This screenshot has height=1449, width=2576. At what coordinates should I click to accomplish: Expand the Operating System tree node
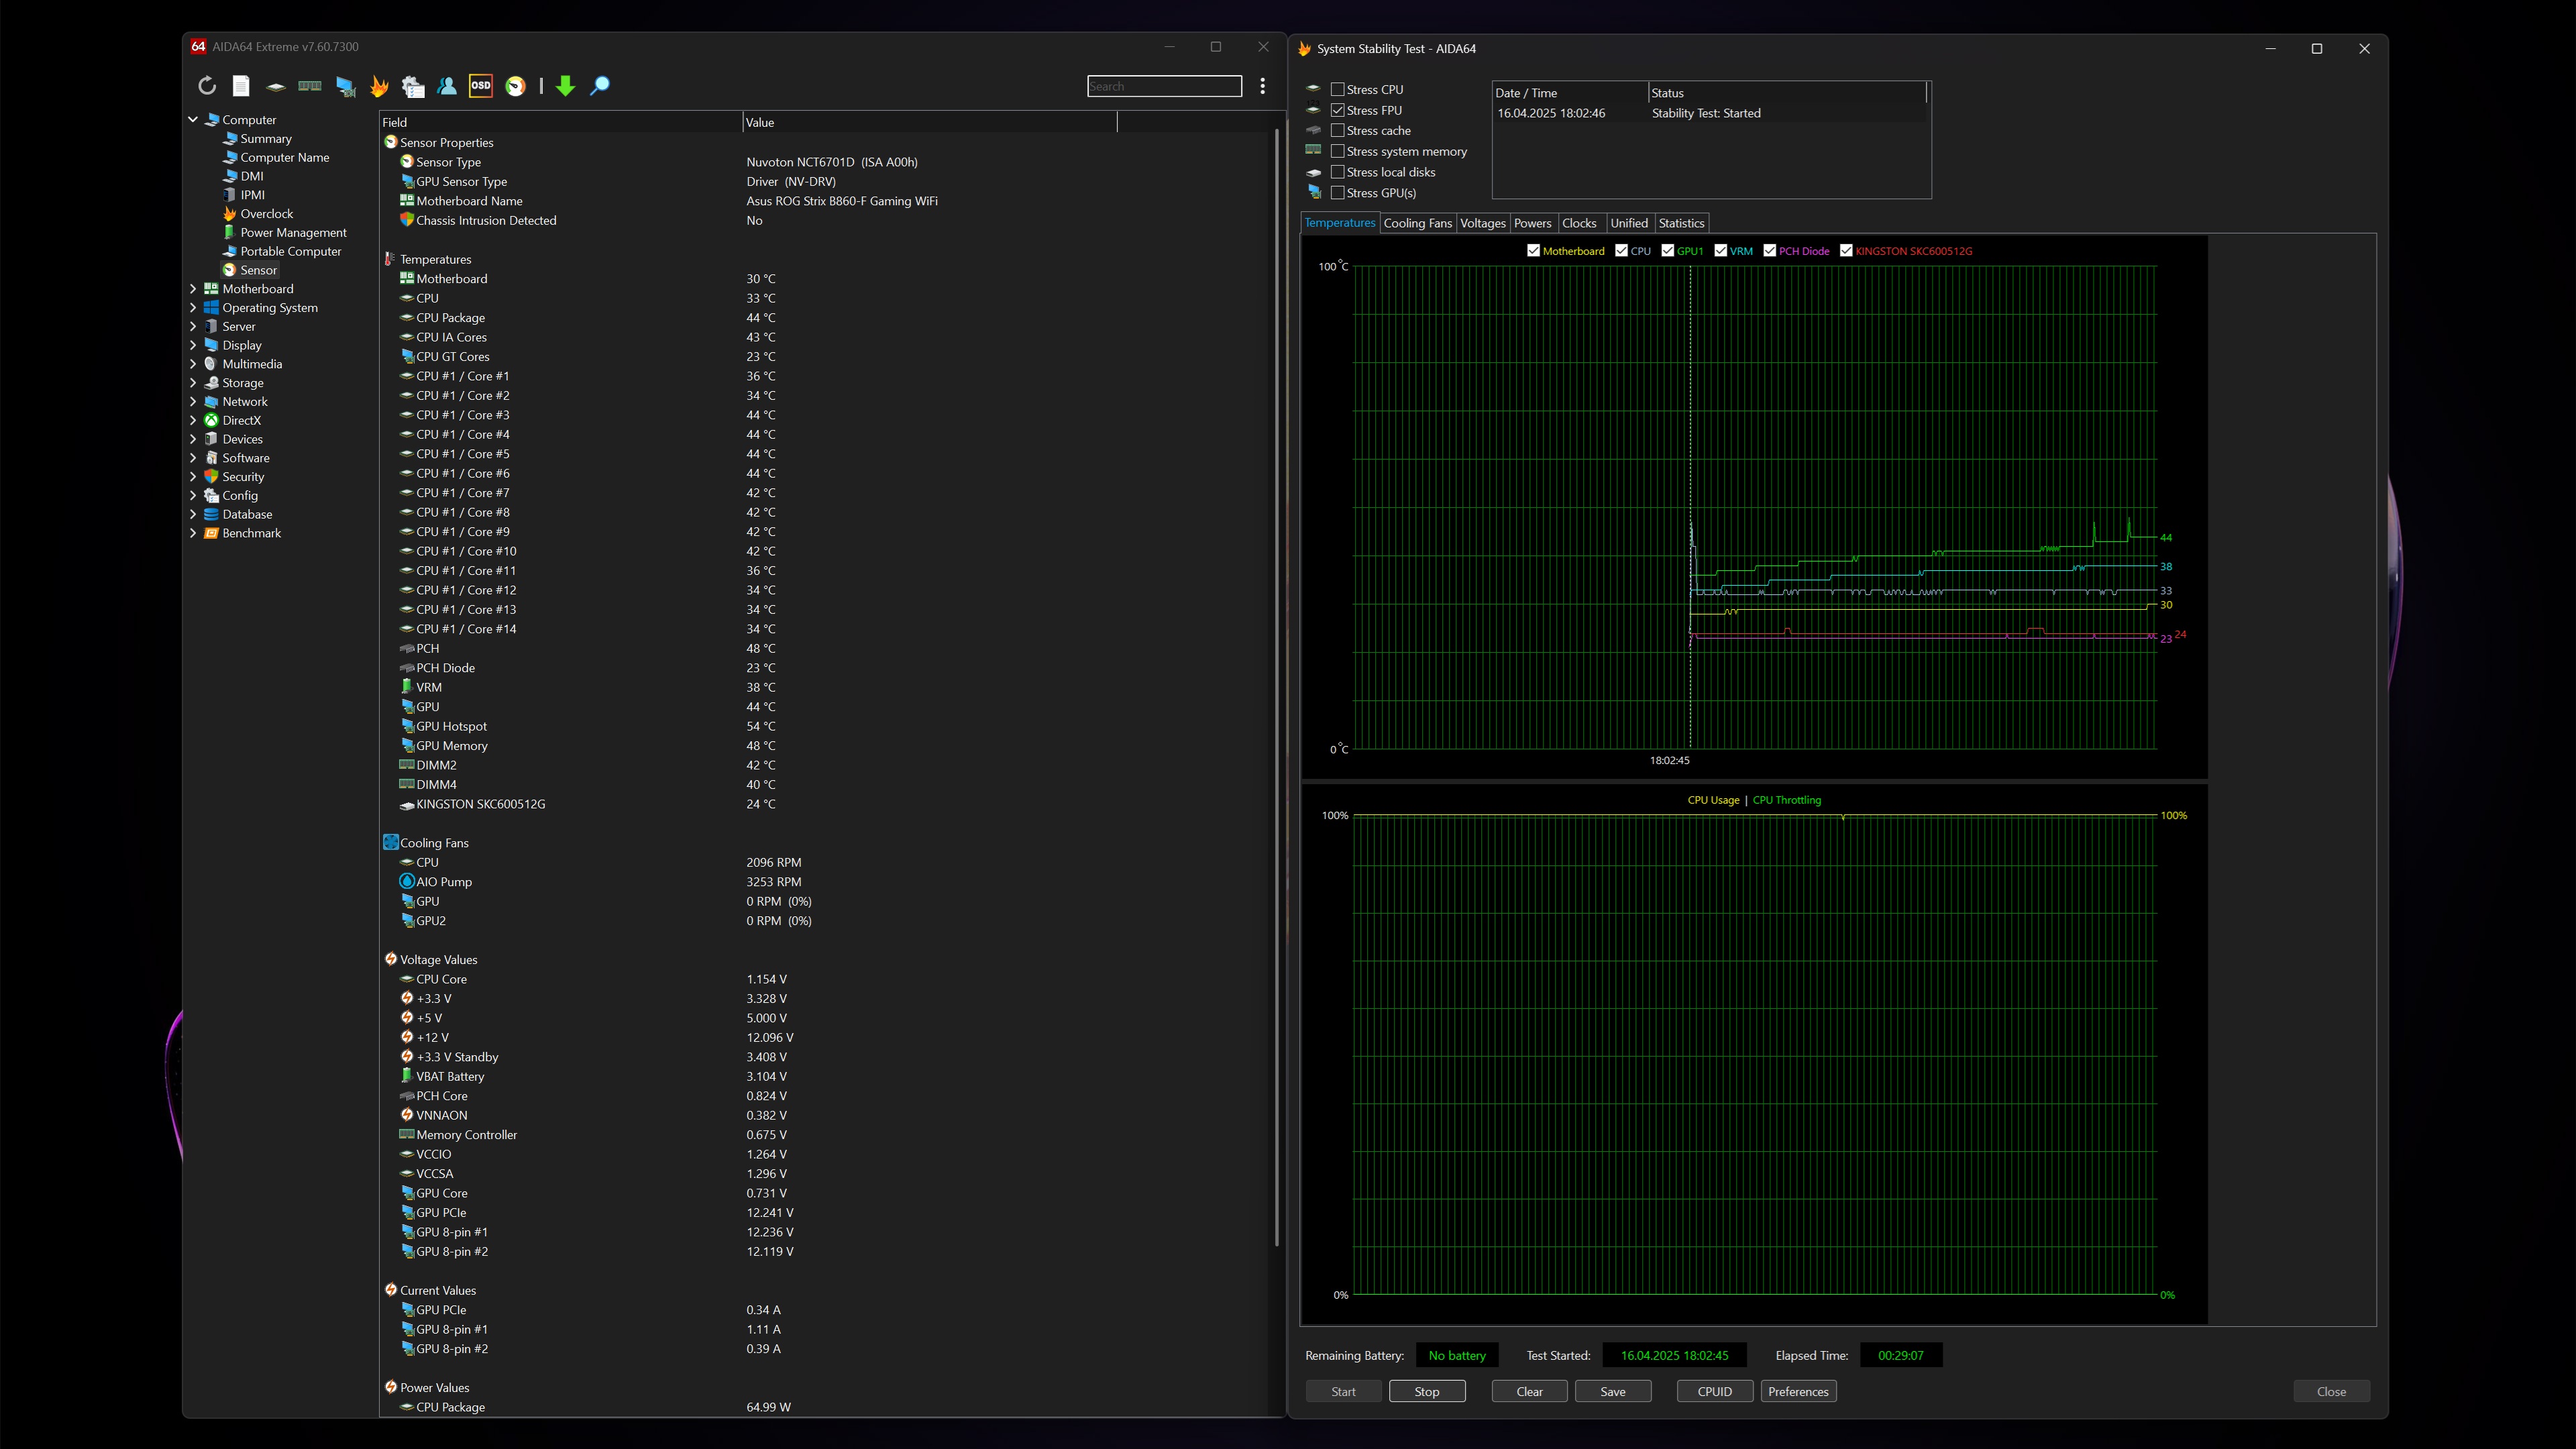(x=193, y=308)
